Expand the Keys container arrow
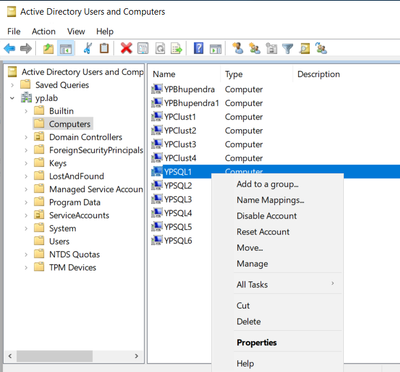The image size is (400, 372). coord(26,163)
